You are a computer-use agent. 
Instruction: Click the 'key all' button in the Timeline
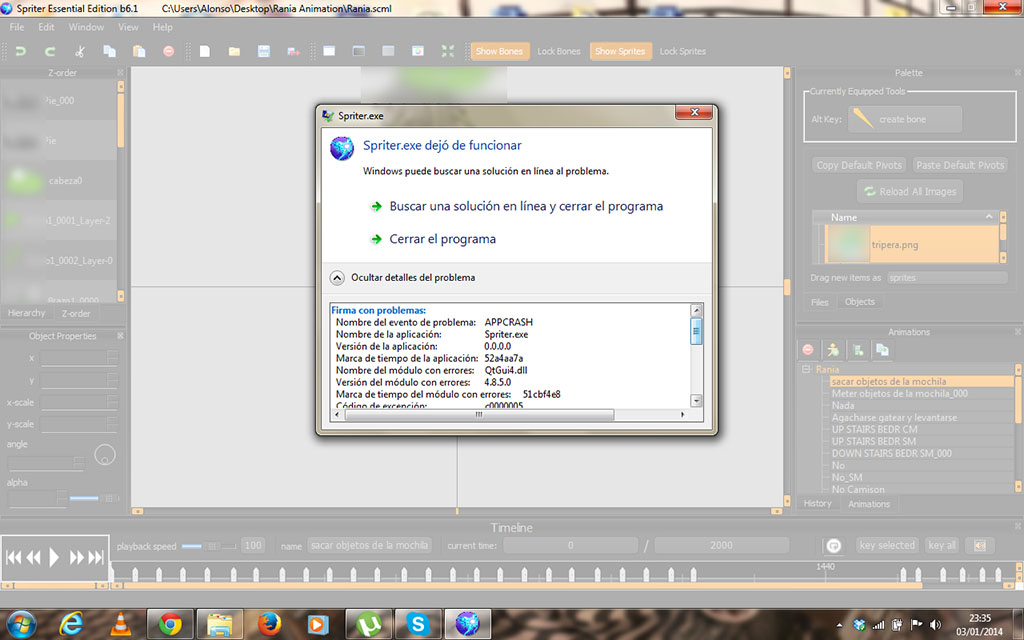pos(942,545)
